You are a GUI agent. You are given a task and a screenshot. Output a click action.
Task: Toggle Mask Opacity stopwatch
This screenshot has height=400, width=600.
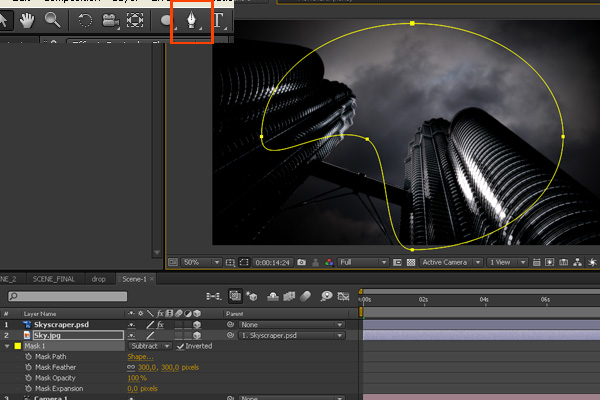[x=28, y=378]
